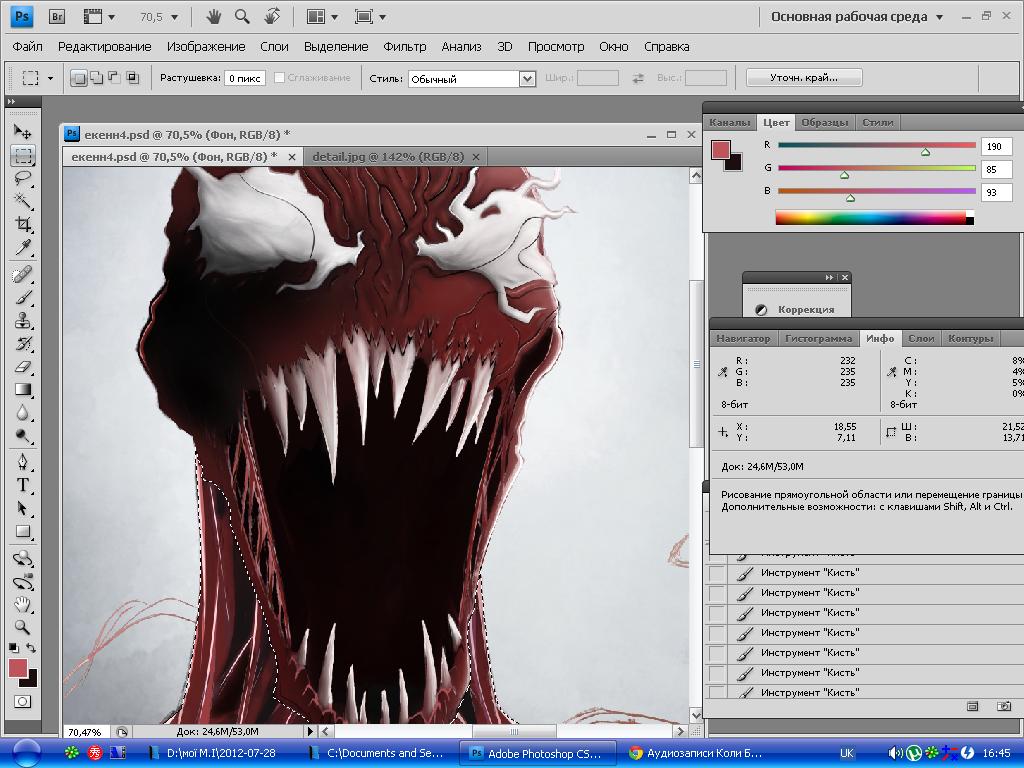
Task: Select the Magic Wand tool
Action: click(x=23, y=201)
